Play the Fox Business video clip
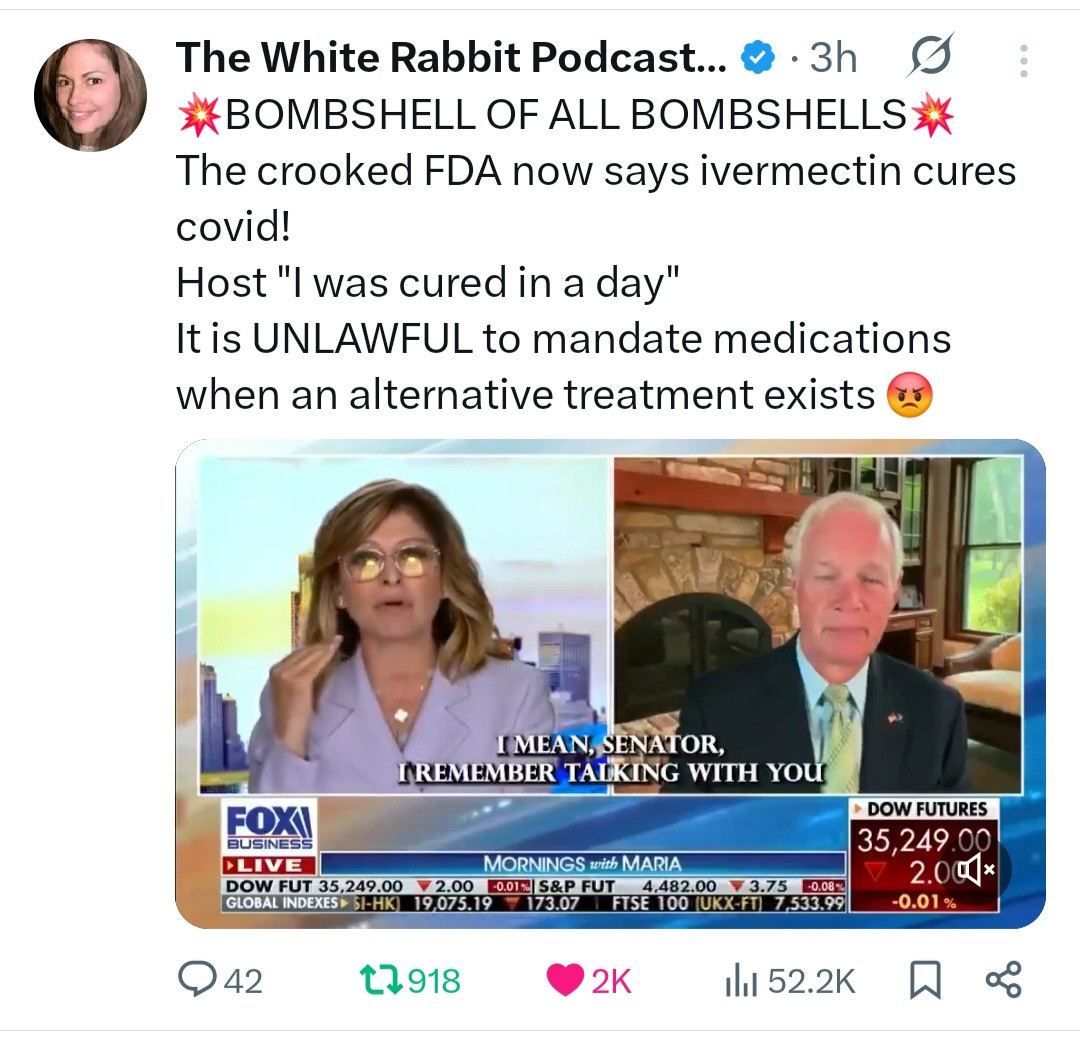 coord(610,683)
